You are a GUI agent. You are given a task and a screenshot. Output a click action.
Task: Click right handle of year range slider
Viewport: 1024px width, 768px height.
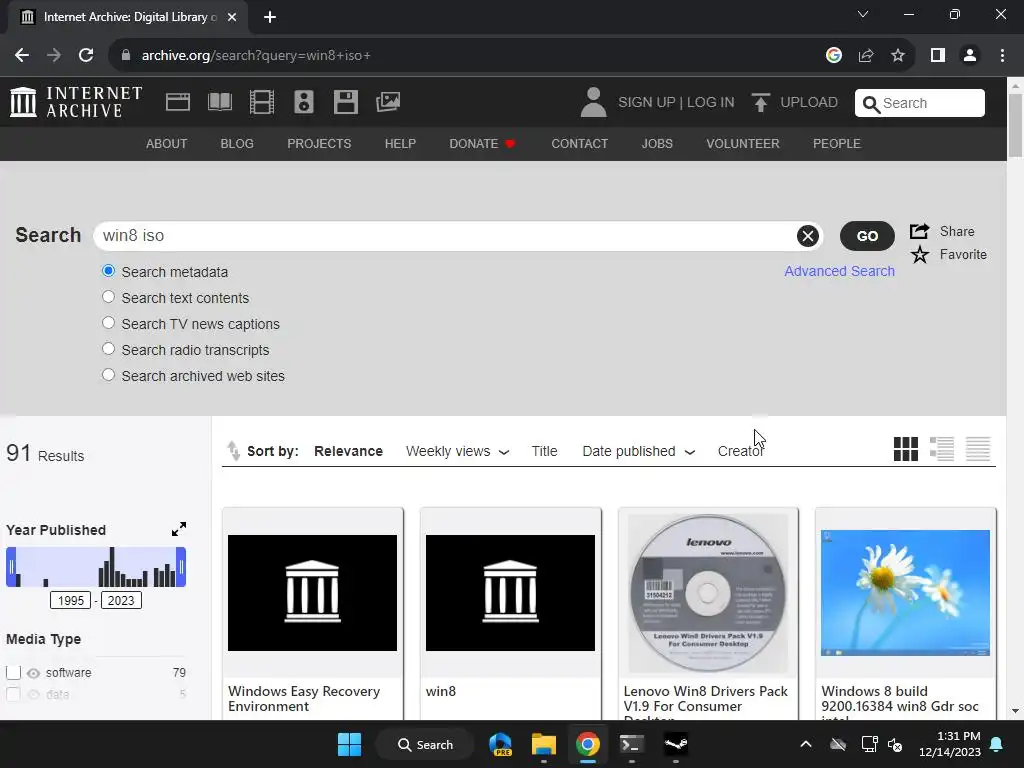[x=181, y=567]
